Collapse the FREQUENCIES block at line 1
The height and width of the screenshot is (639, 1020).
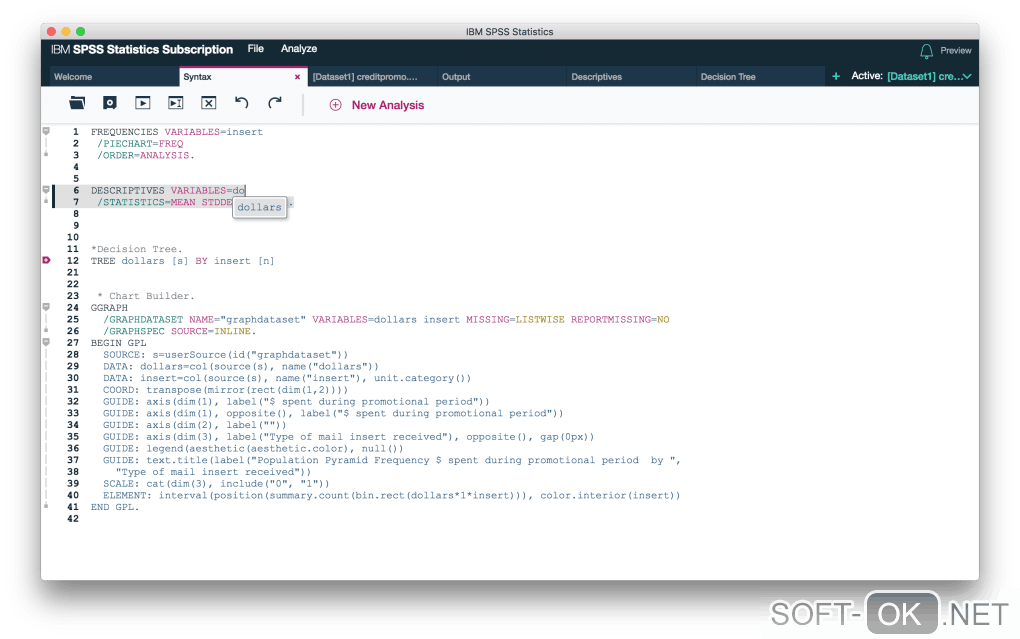[x=46, y=131]
